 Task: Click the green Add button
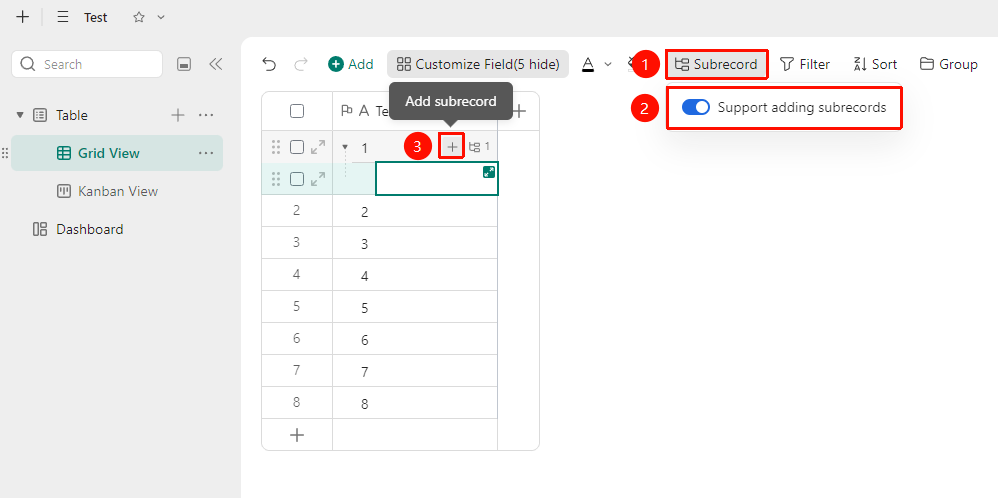coord(351,64)
